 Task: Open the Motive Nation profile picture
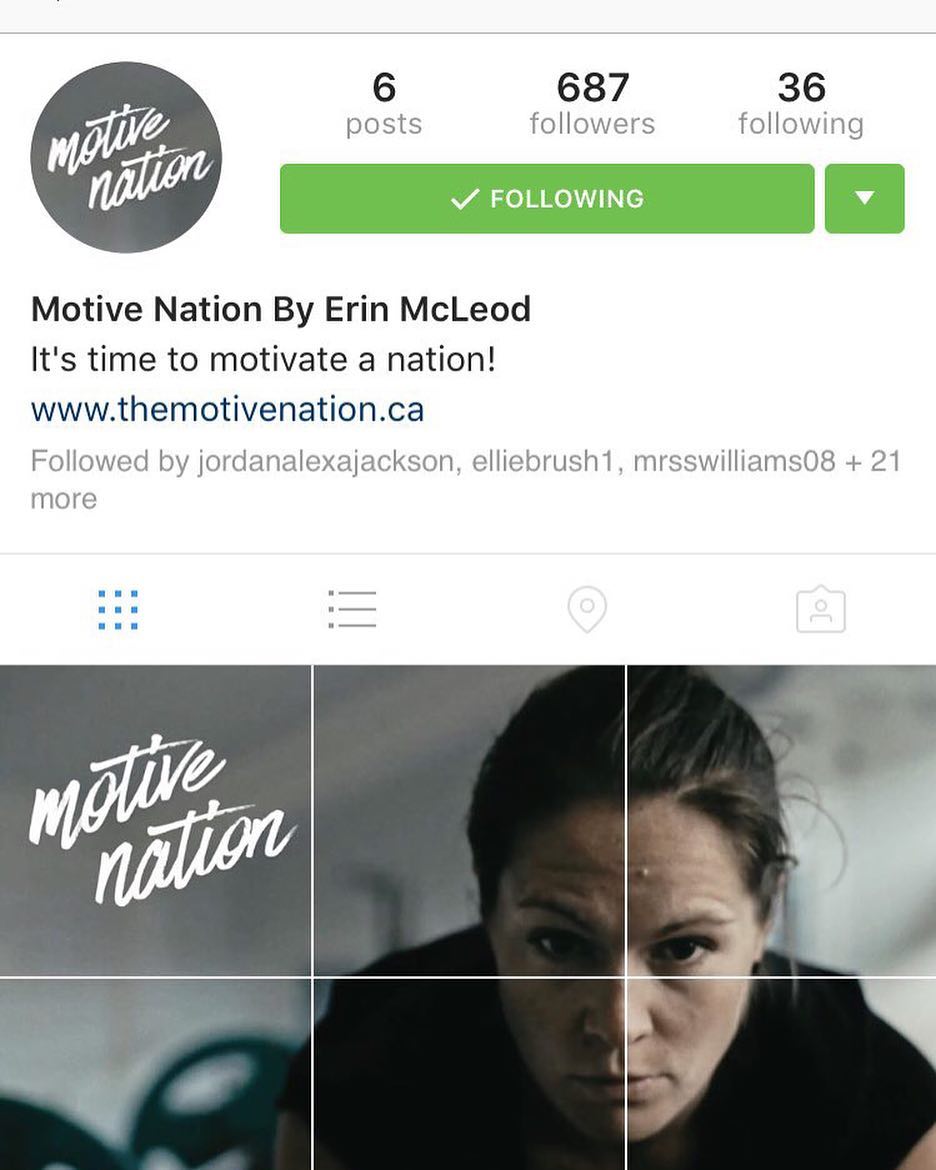(126, 157)
